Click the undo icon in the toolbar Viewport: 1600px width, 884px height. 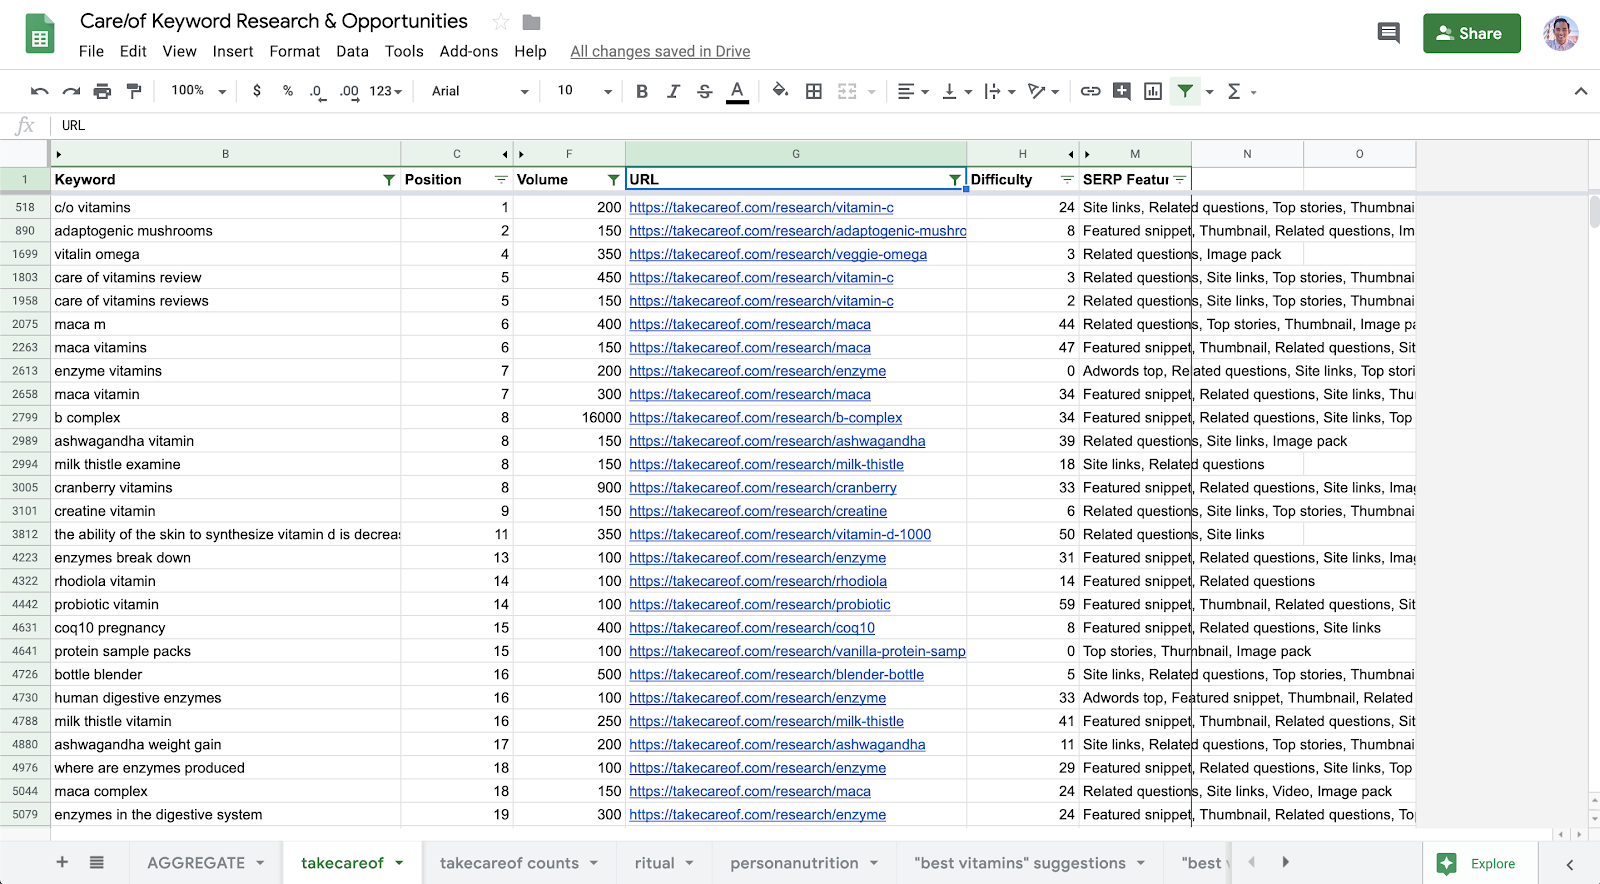point(40,91)
